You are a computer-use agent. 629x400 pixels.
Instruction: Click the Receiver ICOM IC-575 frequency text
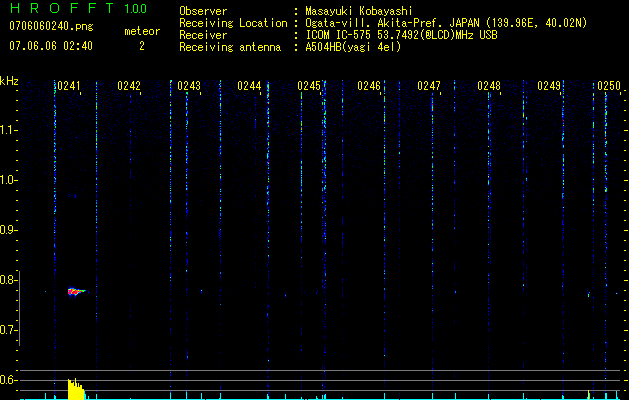[x=401, y=35]
